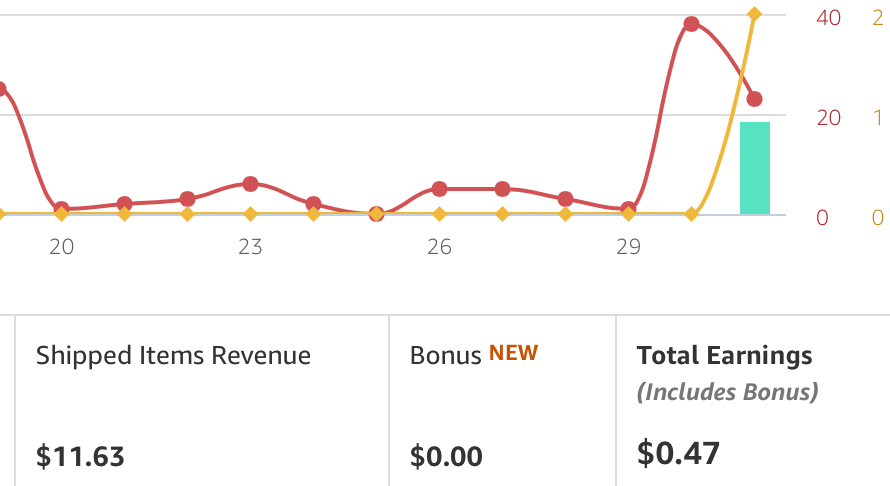Click the x-axis date label 26
Viewport: 890px width, 486px height.
pyautogui.click(x=439, y=247)
